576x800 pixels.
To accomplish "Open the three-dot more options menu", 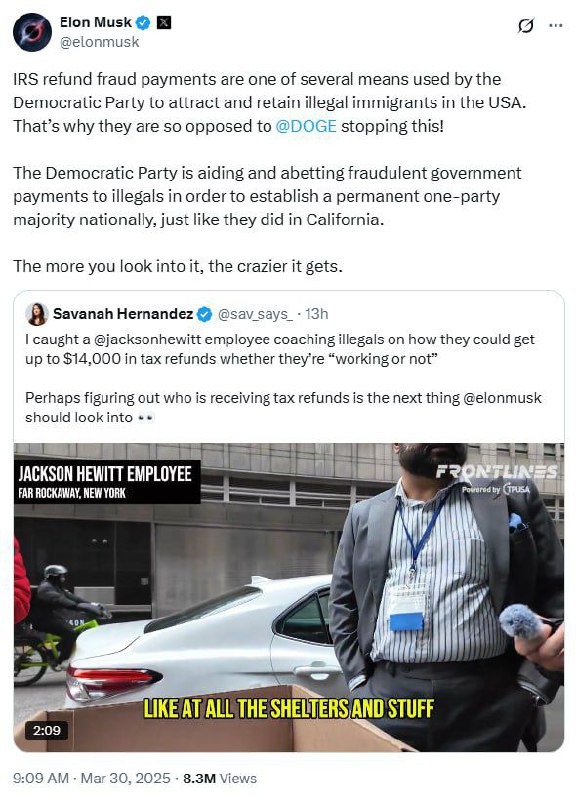I will click(x=556, y=26).
